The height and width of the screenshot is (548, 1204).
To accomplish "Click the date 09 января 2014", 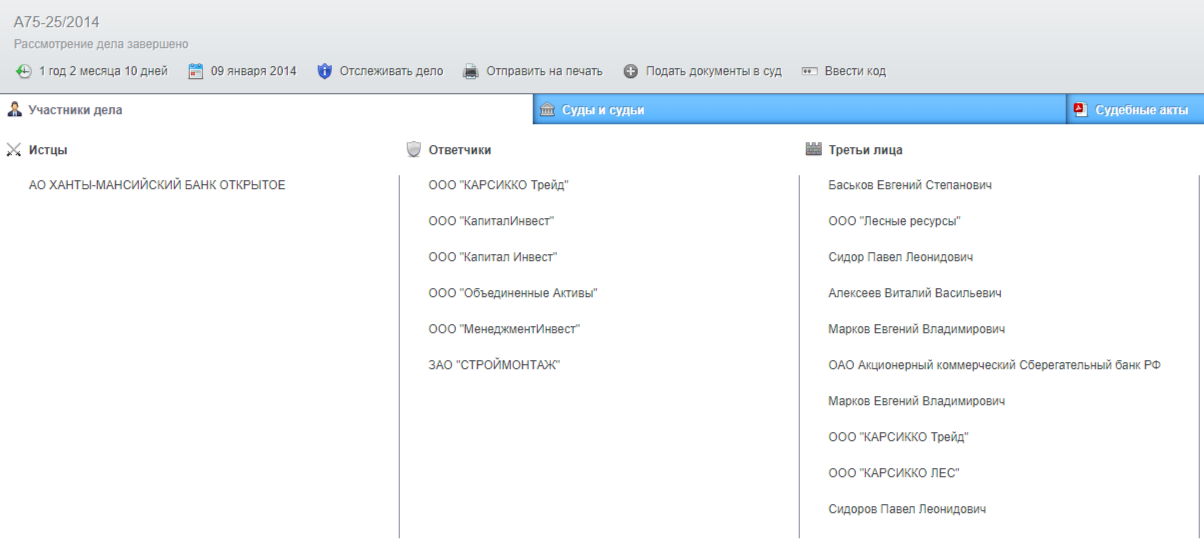I will [253, 71].
